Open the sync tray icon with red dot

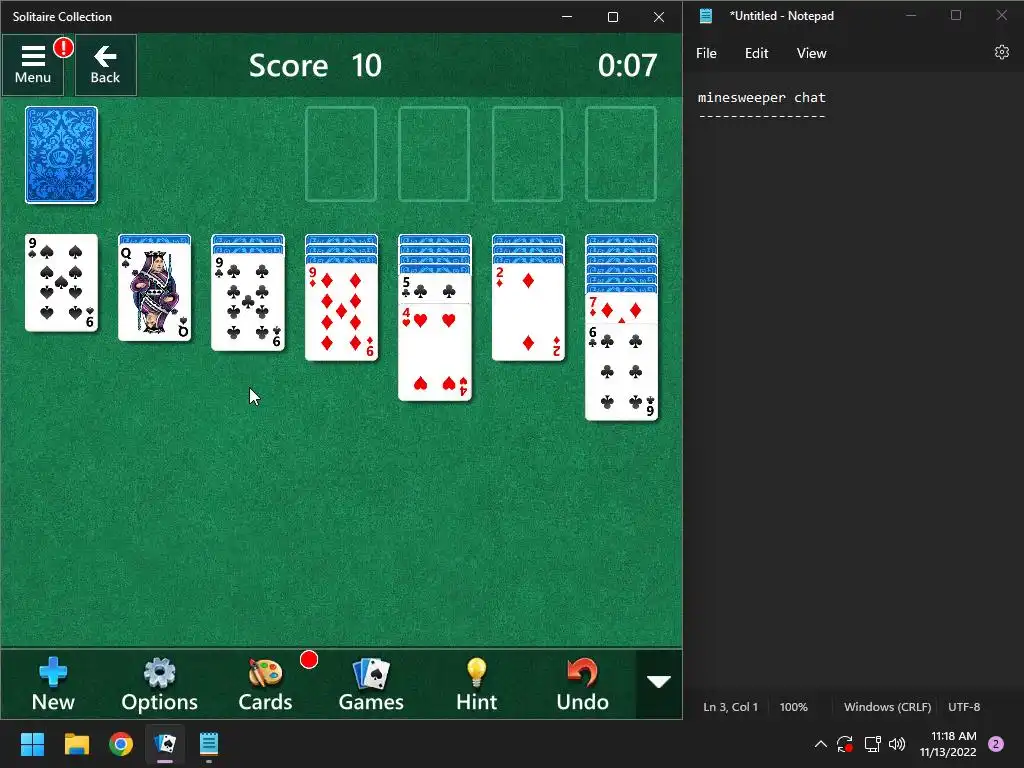[845, 744]
